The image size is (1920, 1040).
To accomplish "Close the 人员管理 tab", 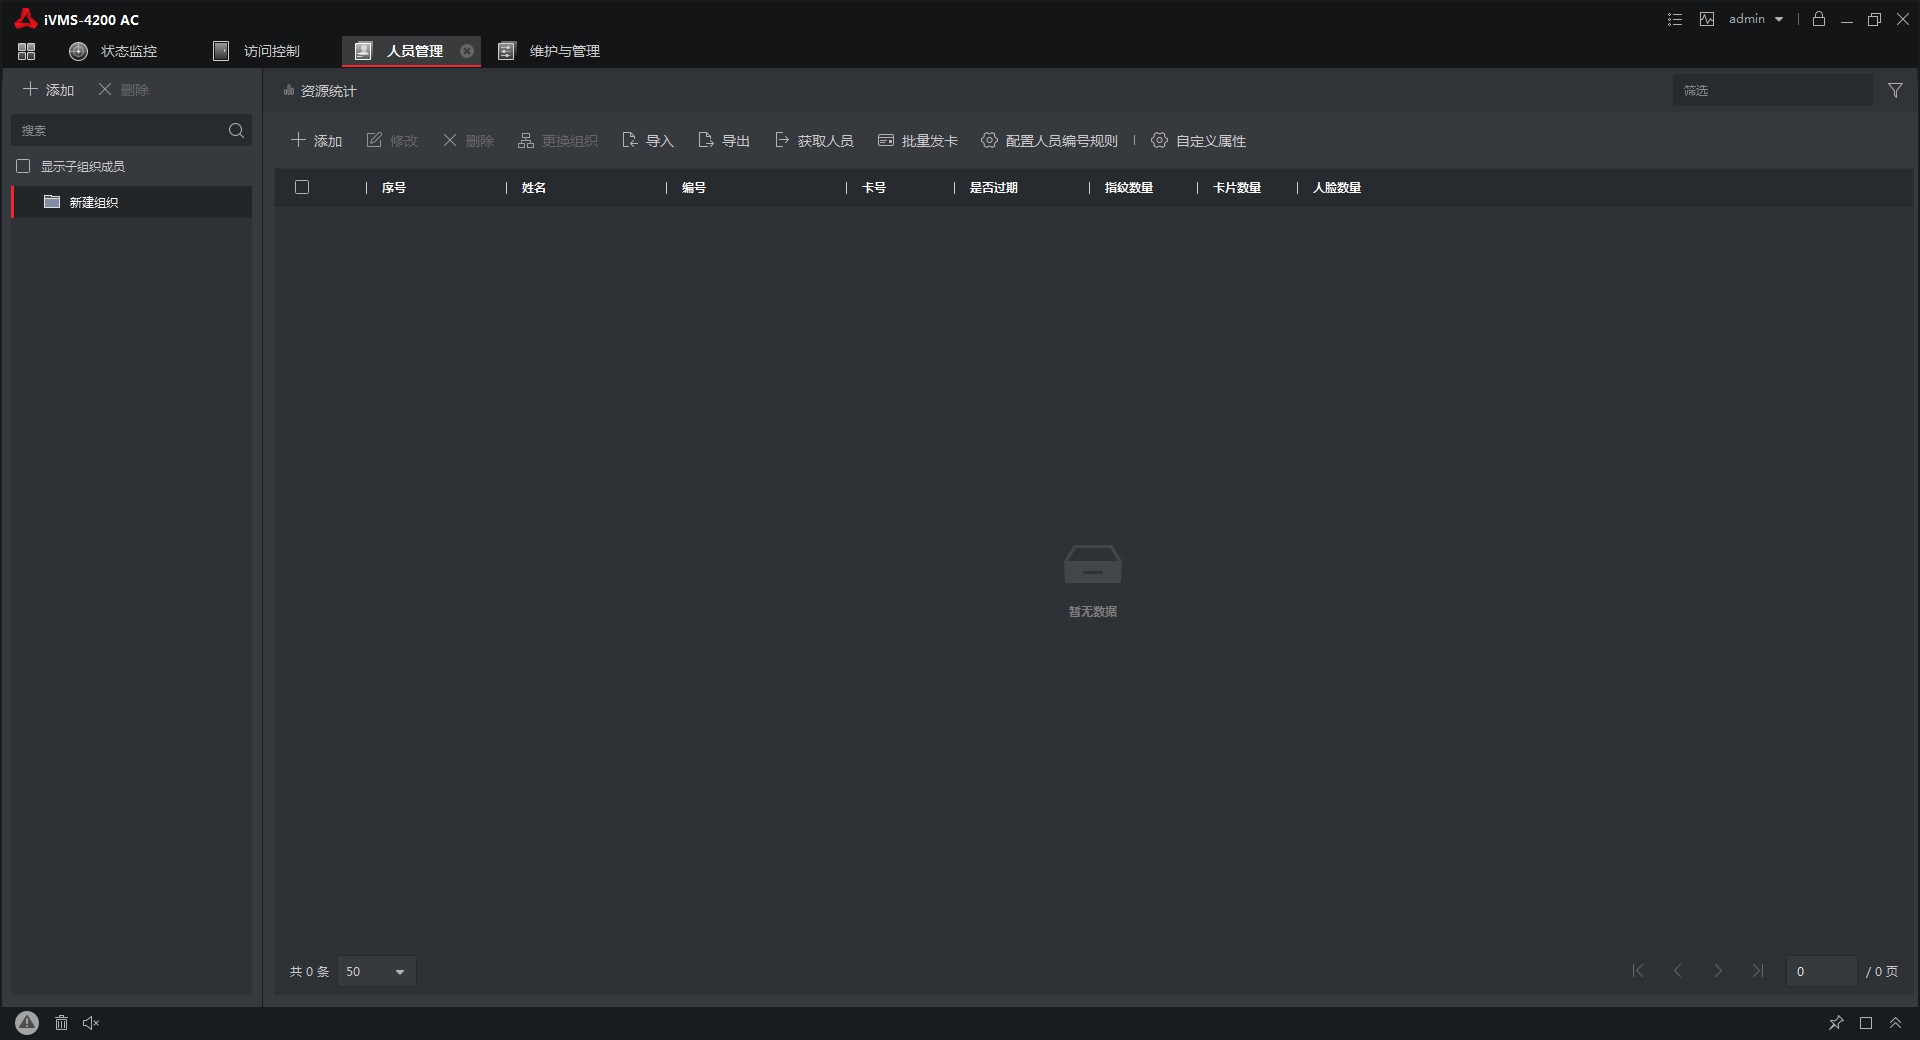I will tap(467, 51).
